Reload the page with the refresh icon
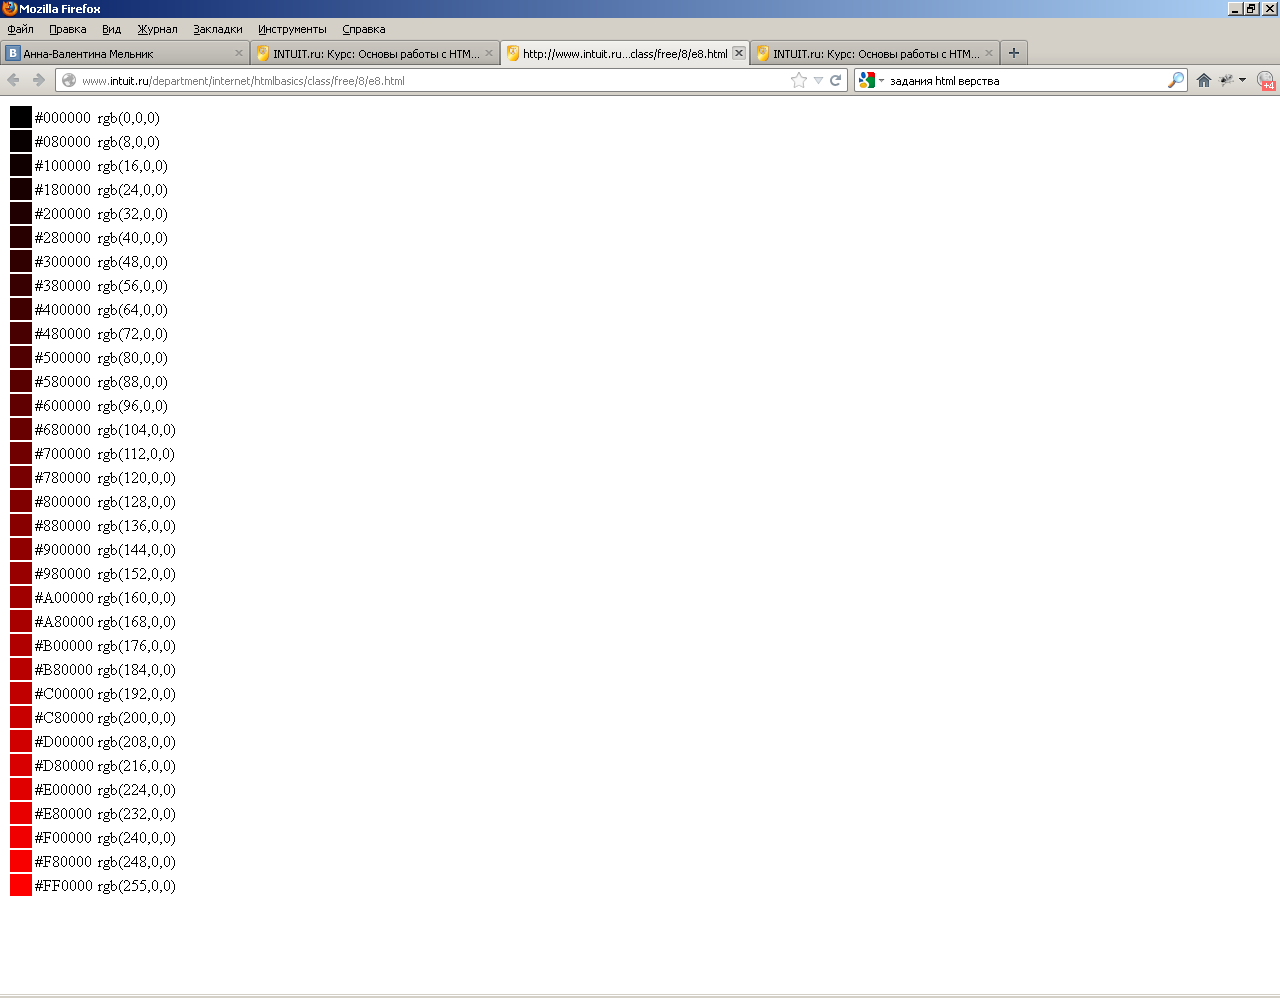1280x998 pixels. tap(835, 80)
